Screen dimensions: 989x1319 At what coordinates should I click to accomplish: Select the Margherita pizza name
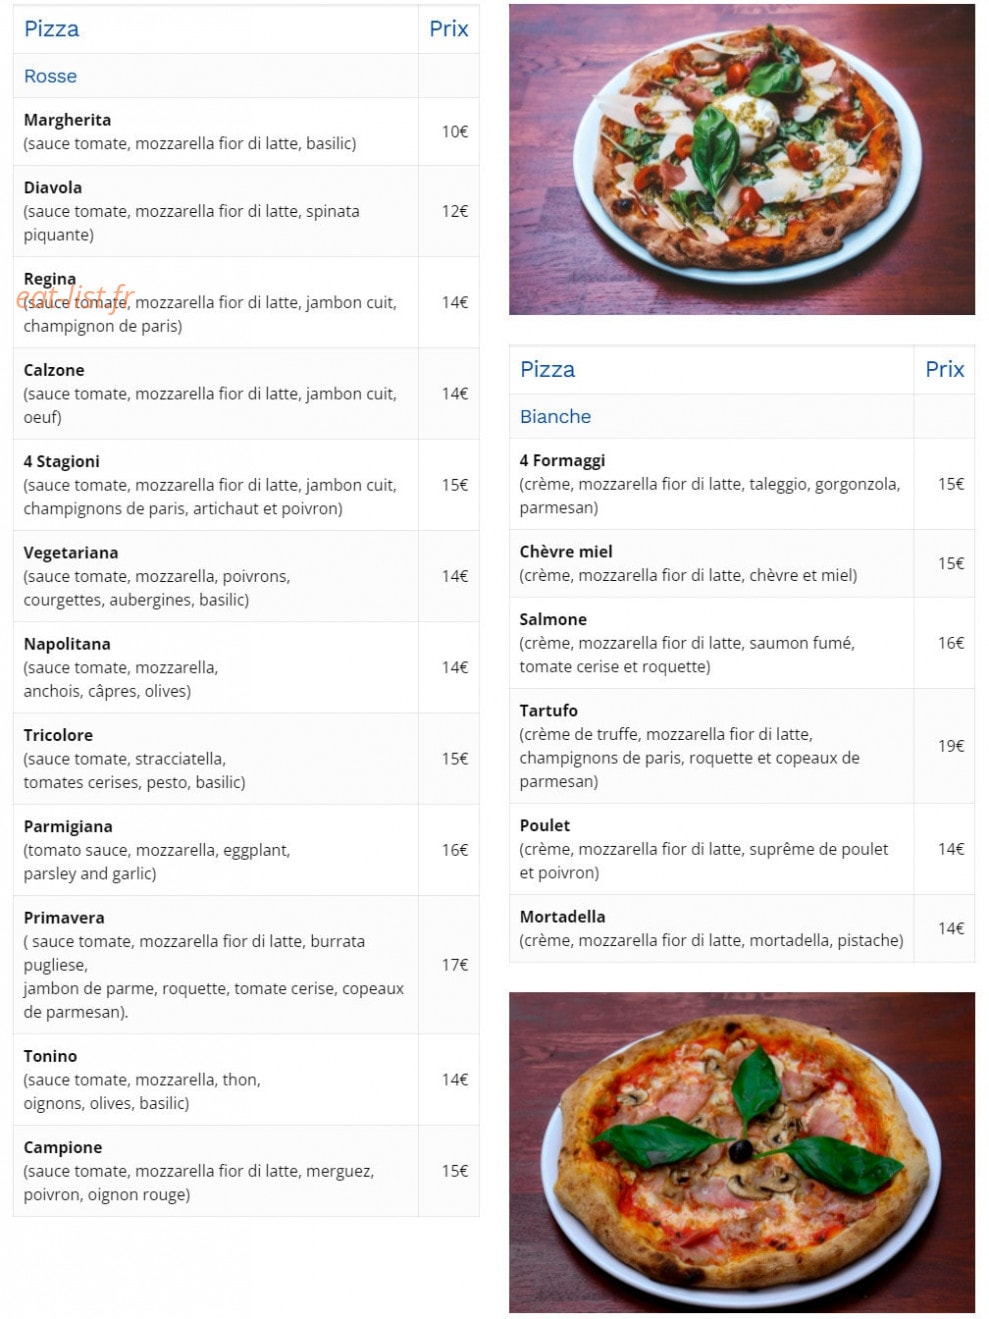click(67, 120)
